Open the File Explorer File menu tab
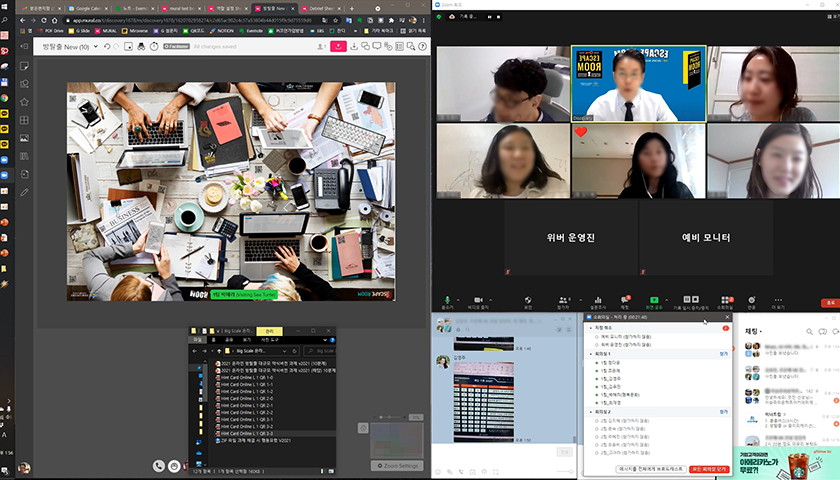This screenshot has width=840, height=480. pyautogui.click(x=197, y=340)
